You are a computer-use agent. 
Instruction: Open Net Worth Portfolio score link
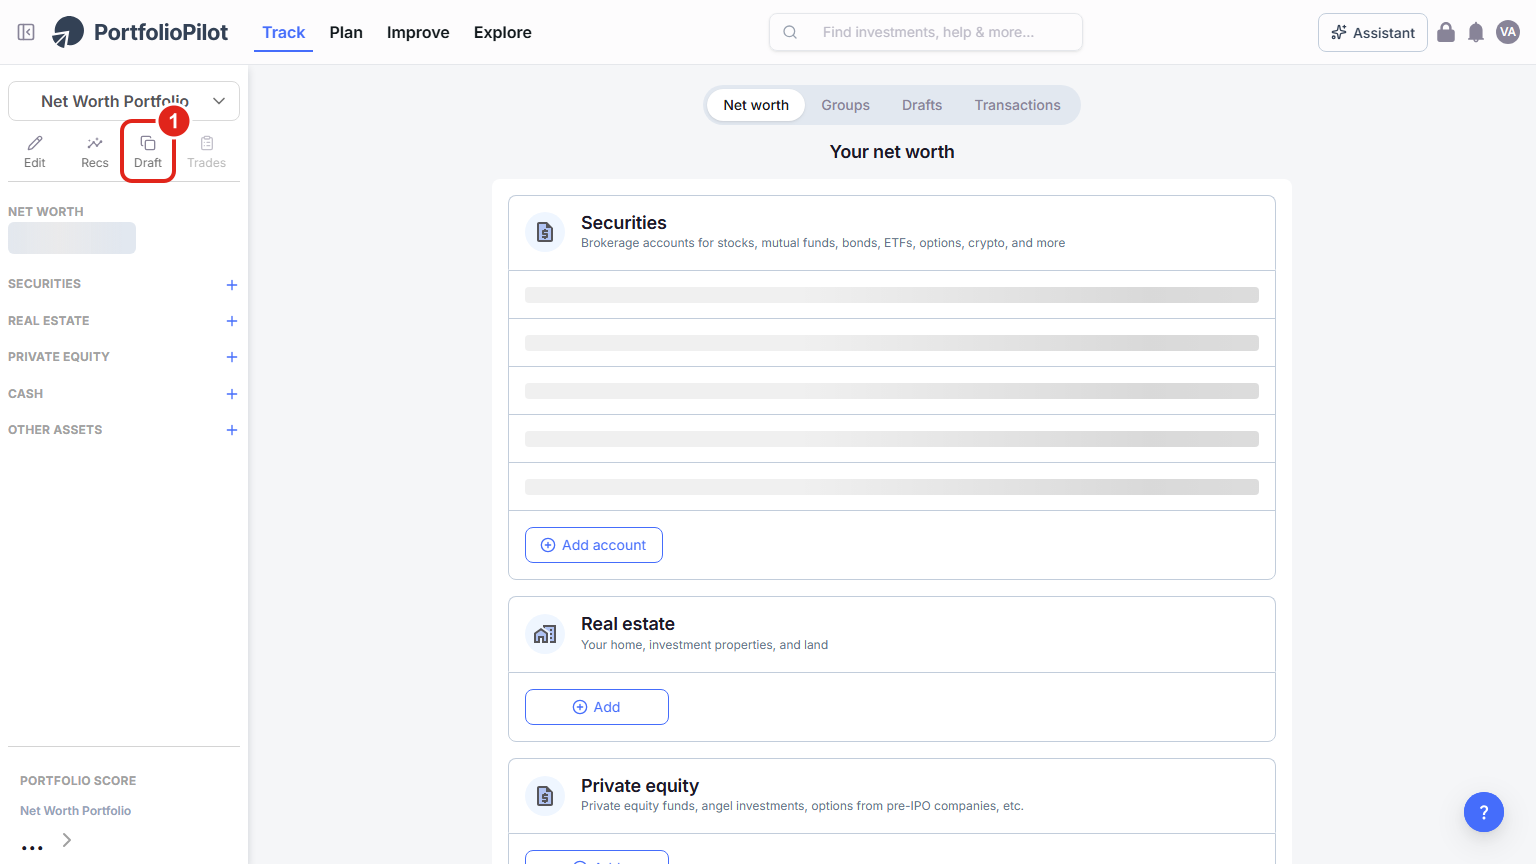[76, 811]
